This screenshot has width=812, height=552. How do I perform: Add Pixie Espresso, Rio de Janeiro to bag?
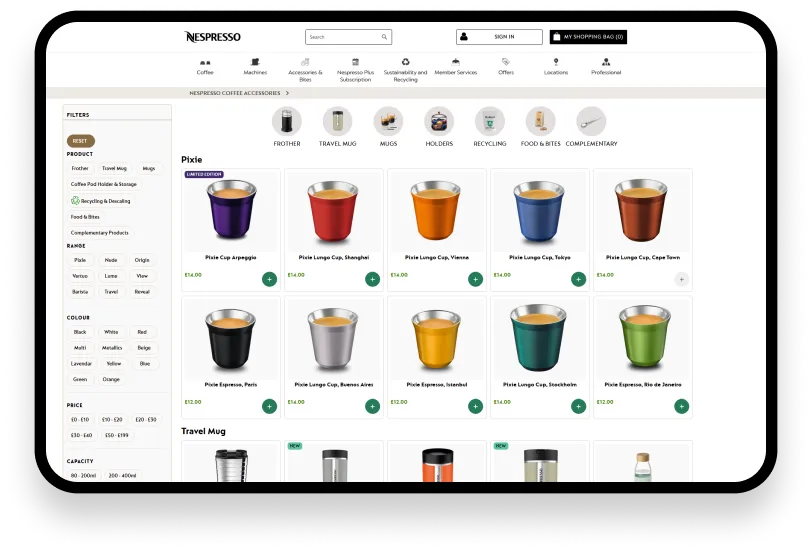[x=682, y=406]
